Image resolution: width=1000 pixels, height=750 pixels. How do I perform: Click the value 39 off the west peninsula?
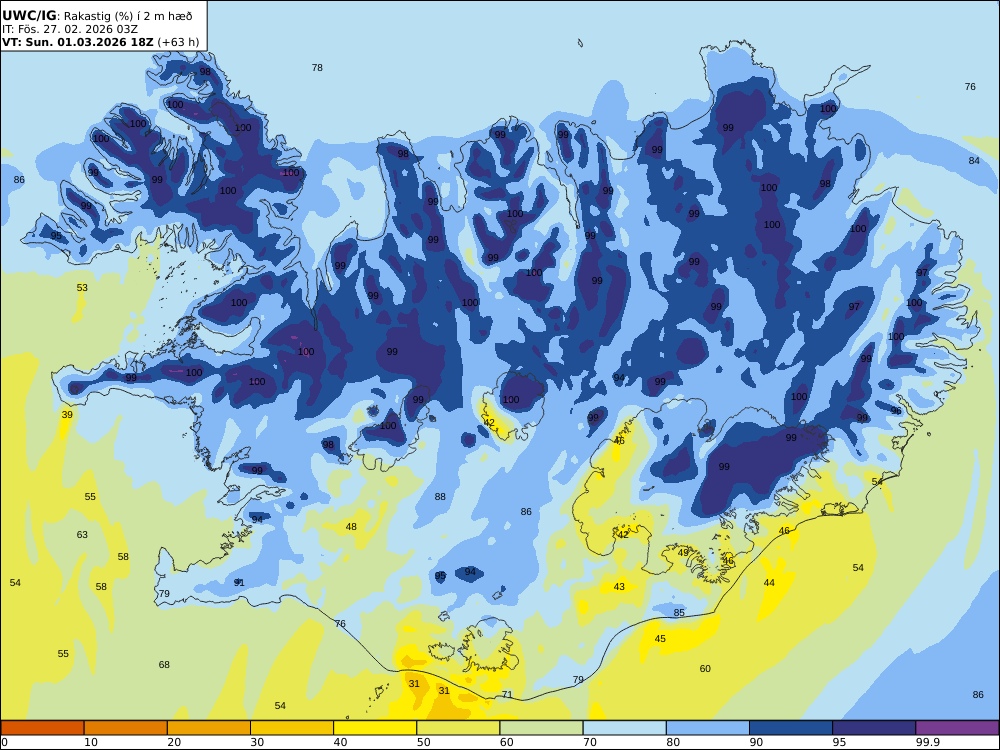pyautogui.click(x=67, y=415)
